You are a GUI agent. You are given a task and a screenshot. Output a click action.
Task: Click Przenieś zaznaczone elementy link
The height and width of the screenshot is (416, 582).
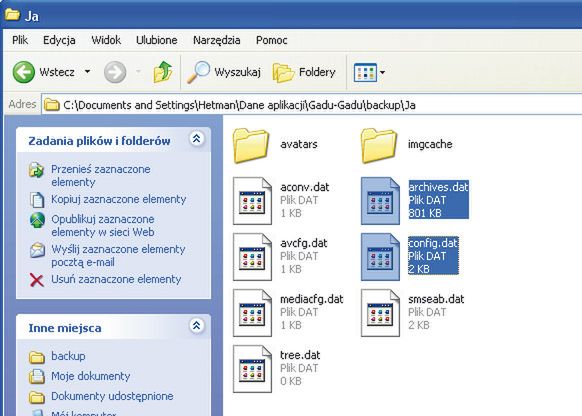click(101, 176)
